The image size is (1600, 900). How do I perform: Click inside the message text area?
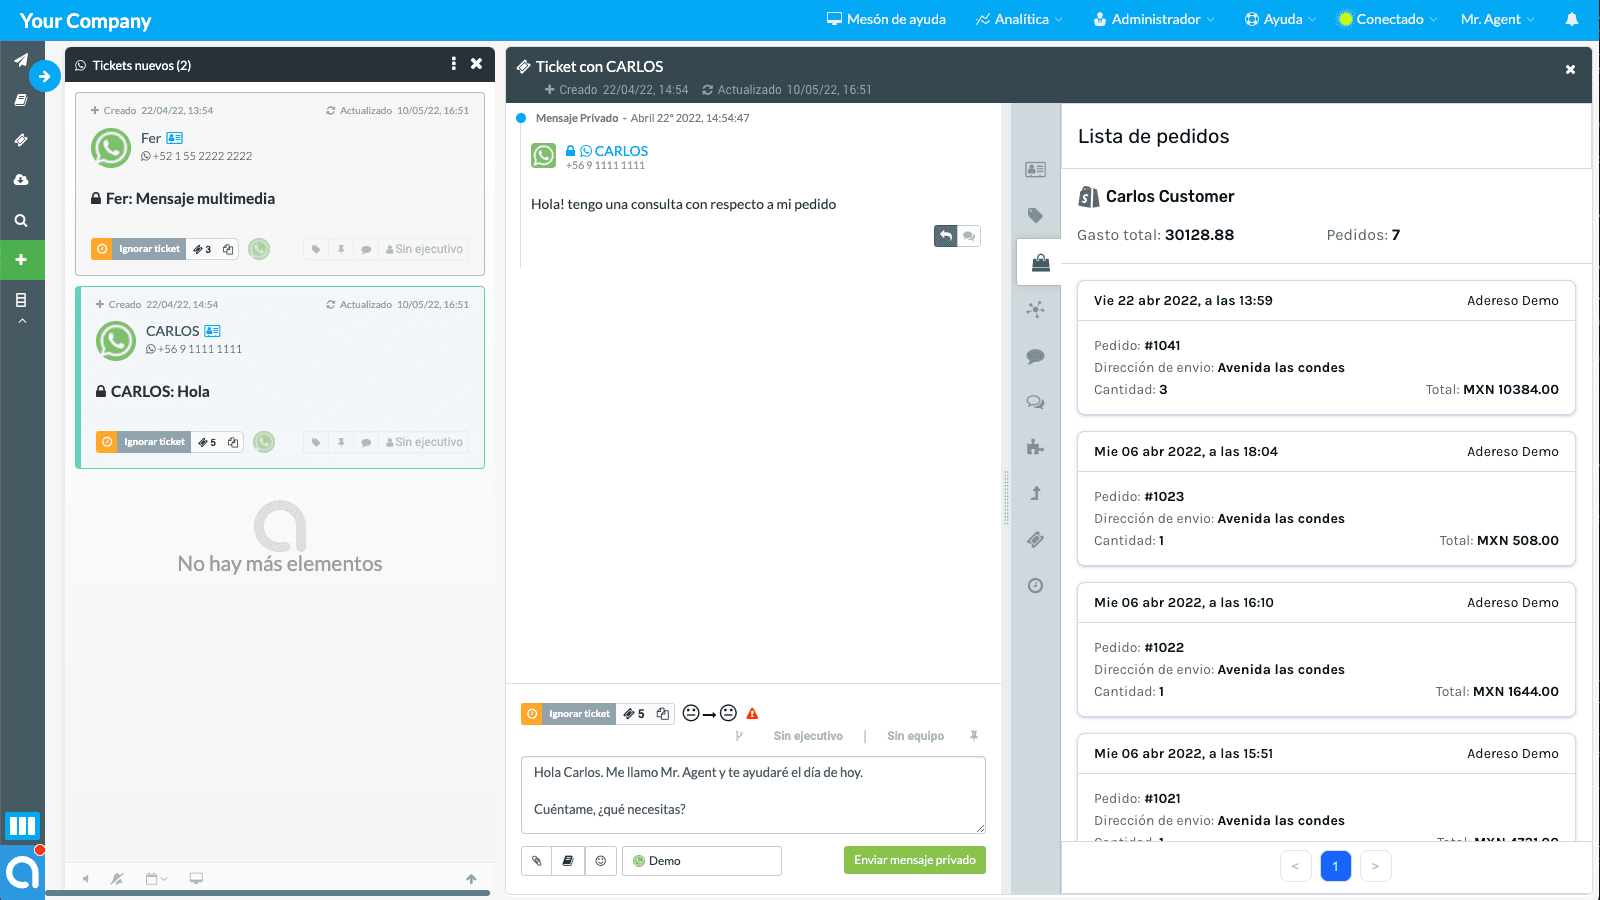752,794
